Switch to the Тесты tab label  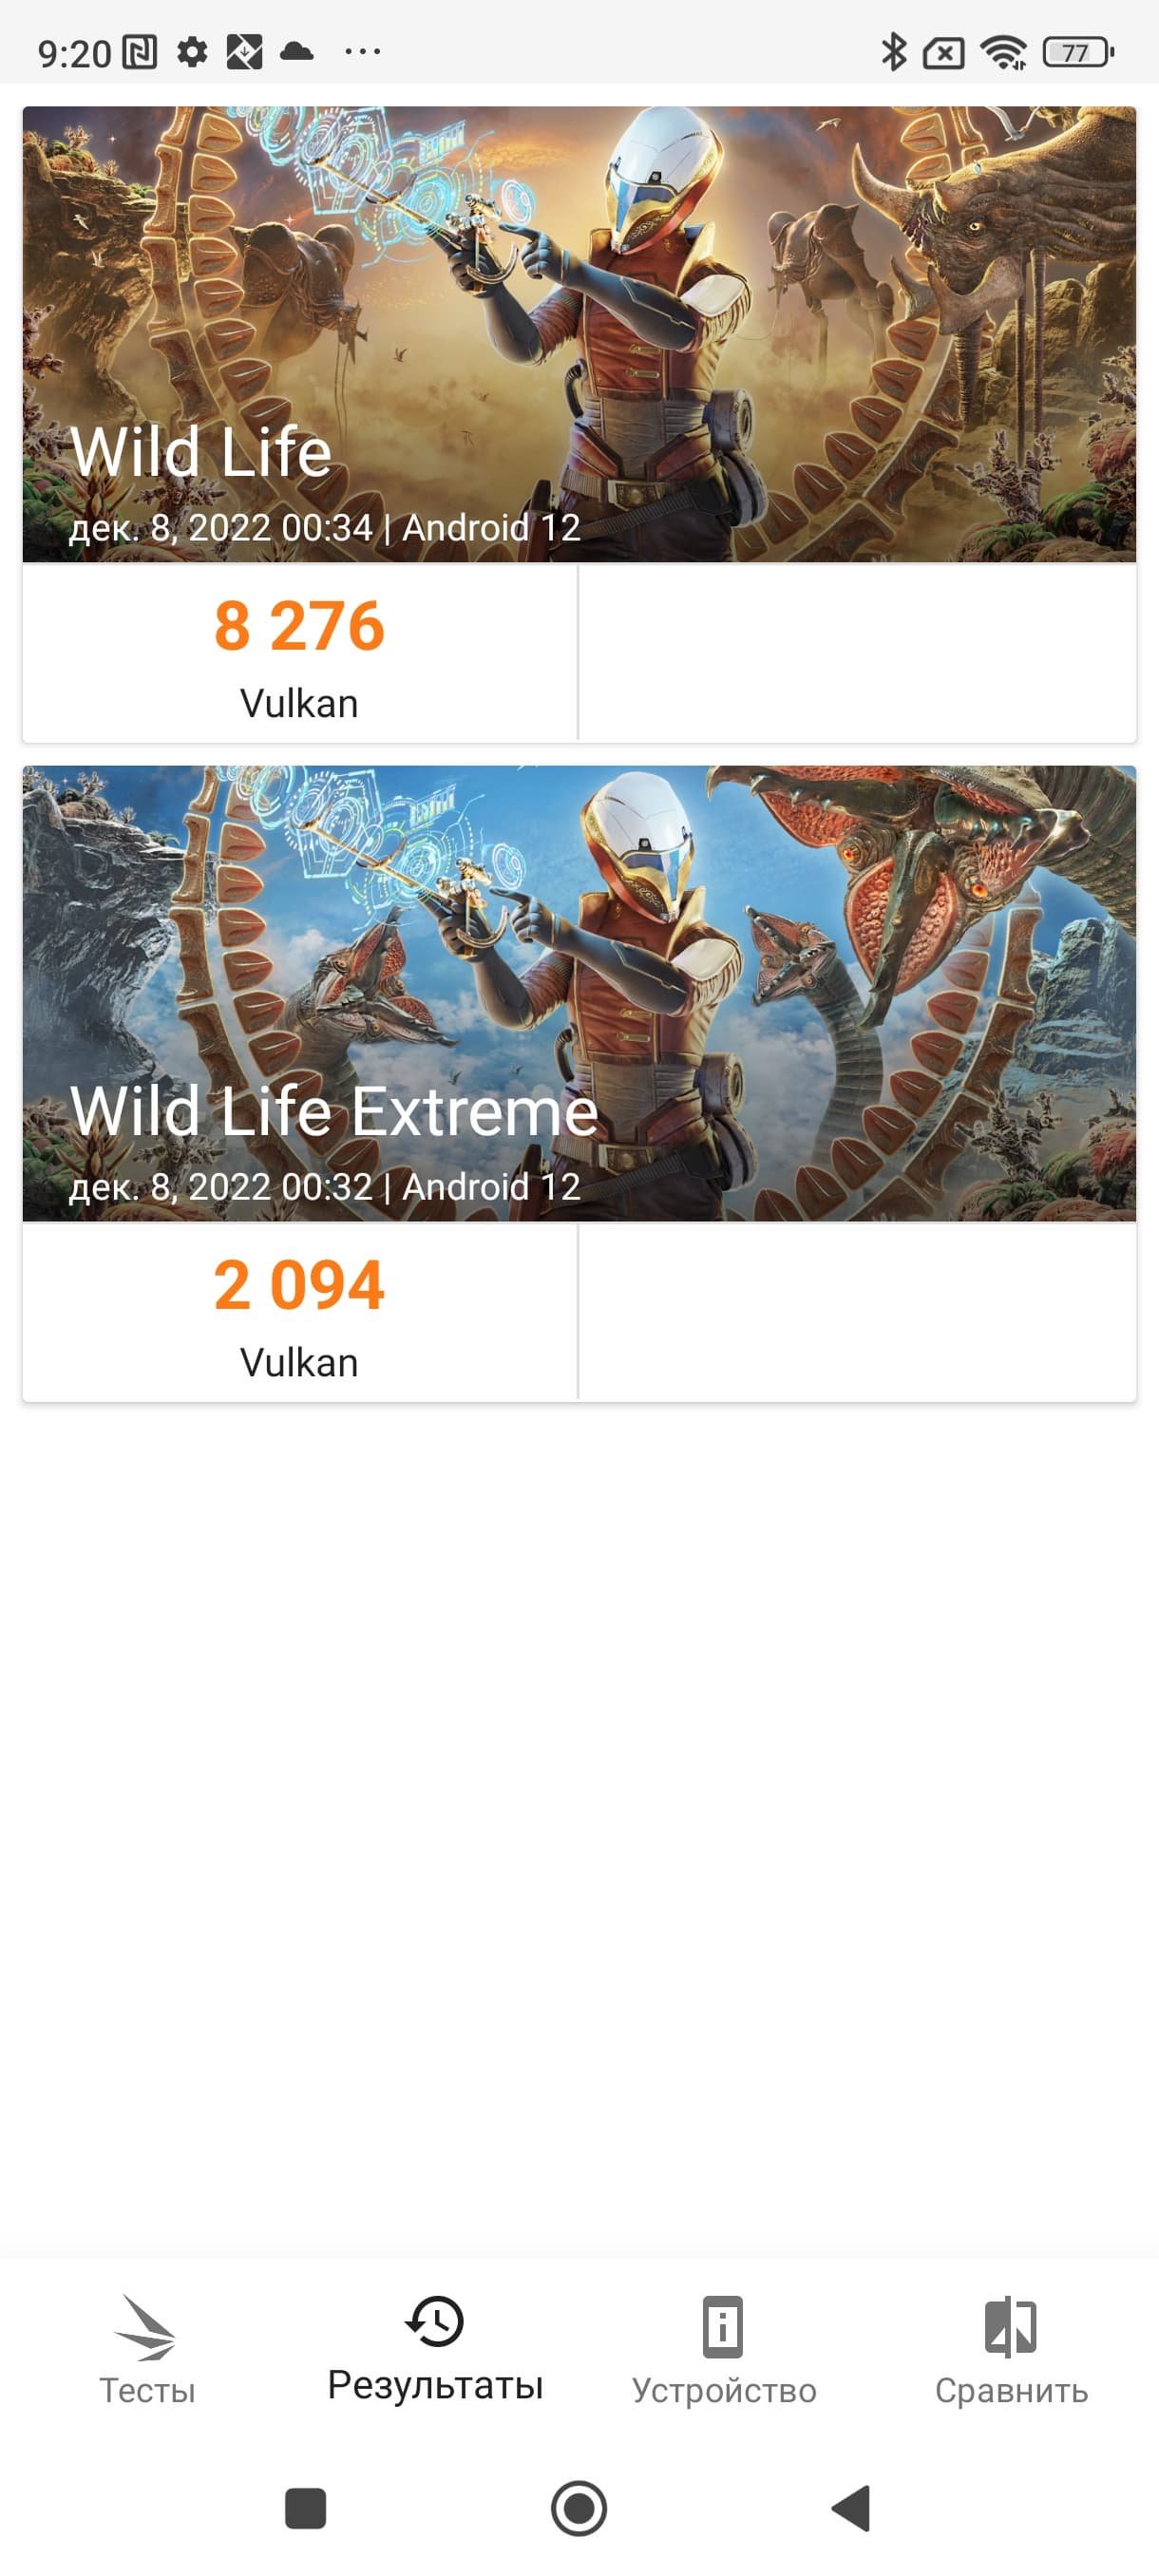tap(147, 2391)
